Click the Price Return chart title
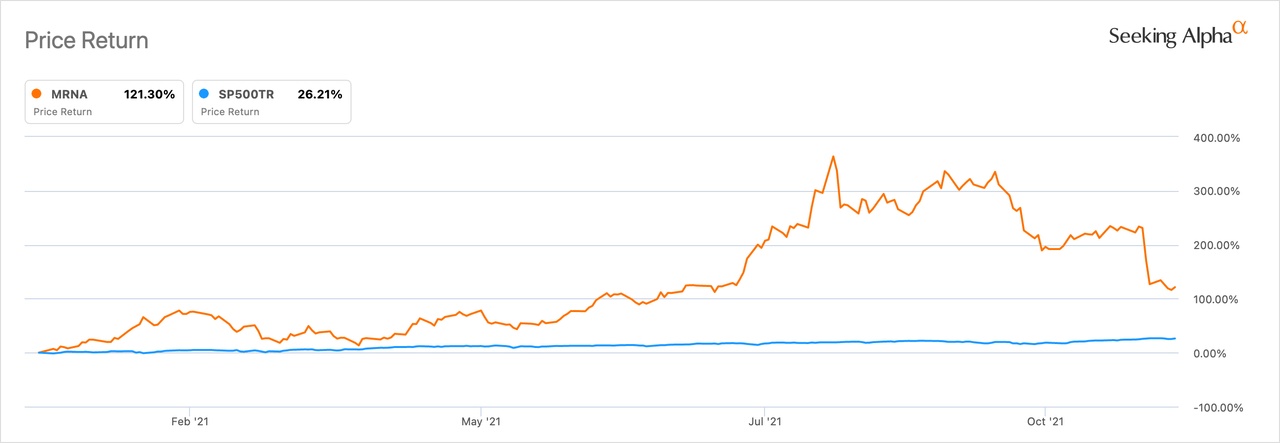 click(86, 41)
